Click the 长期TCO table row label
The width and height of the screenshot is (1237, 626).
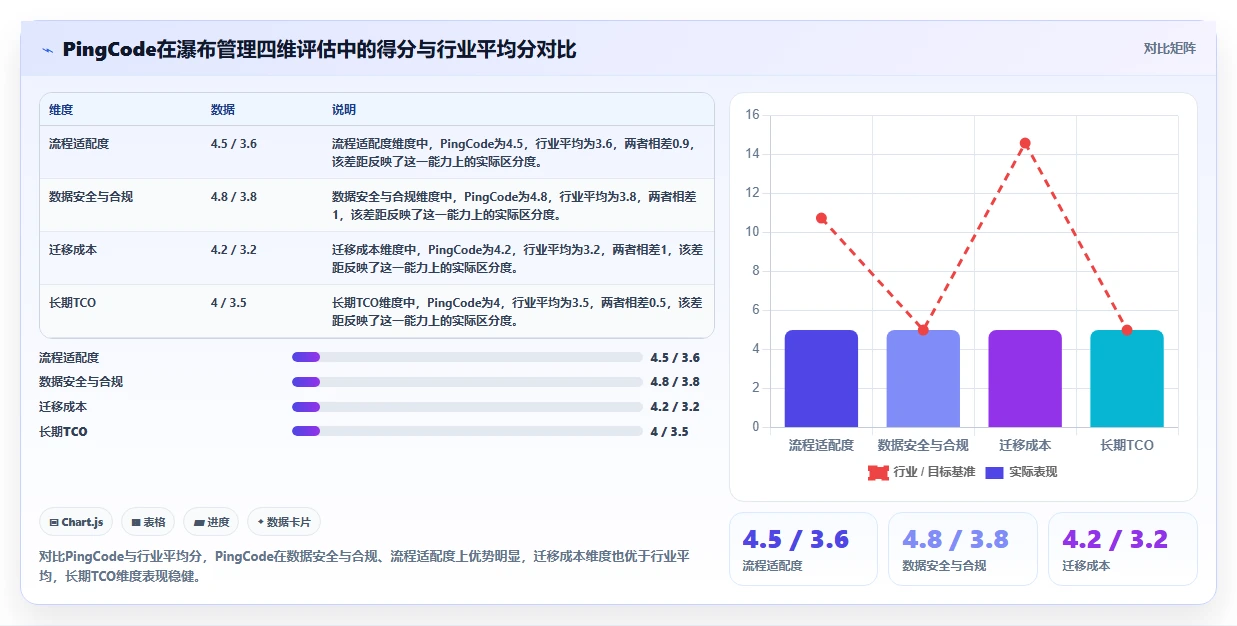pyautogui.click(x=72, y=303)
